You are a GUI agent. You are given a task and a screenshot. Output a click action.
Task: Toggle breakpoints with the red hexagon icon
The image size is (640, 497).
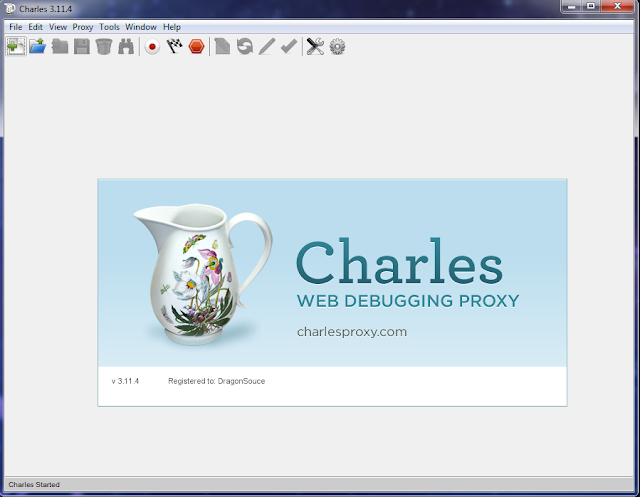[196, 46]
